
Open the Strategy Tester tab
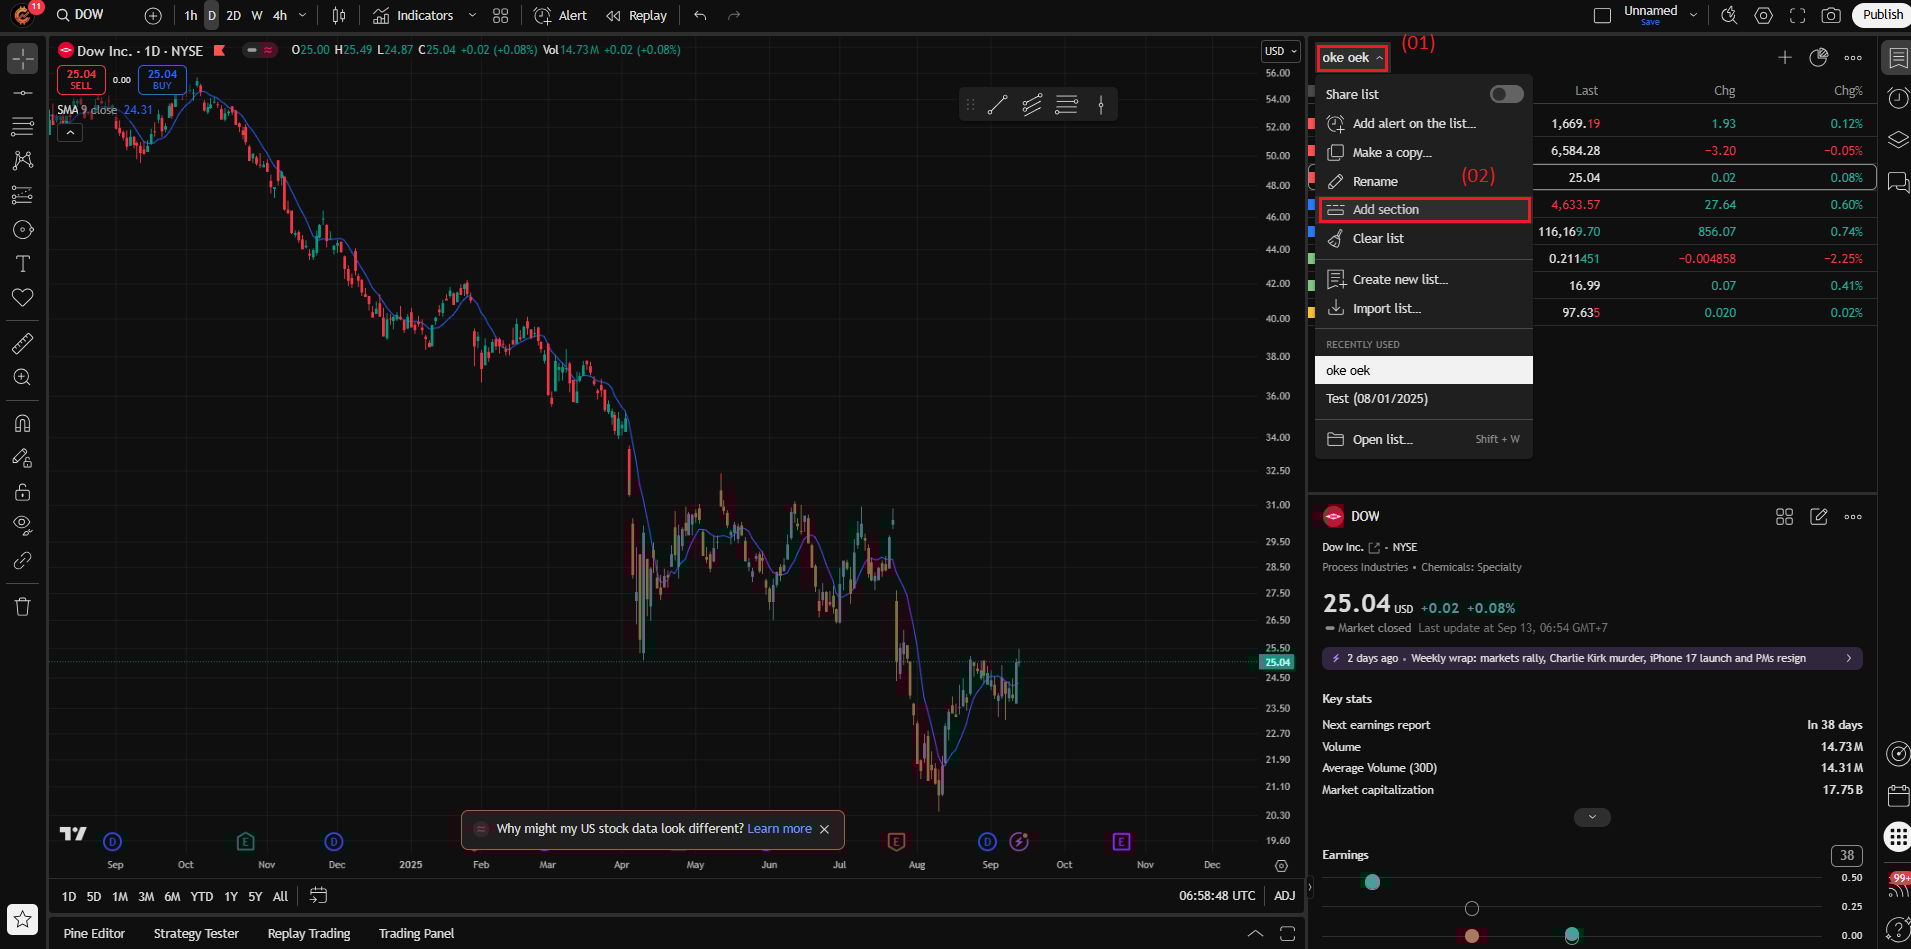(x=196, y=934)
